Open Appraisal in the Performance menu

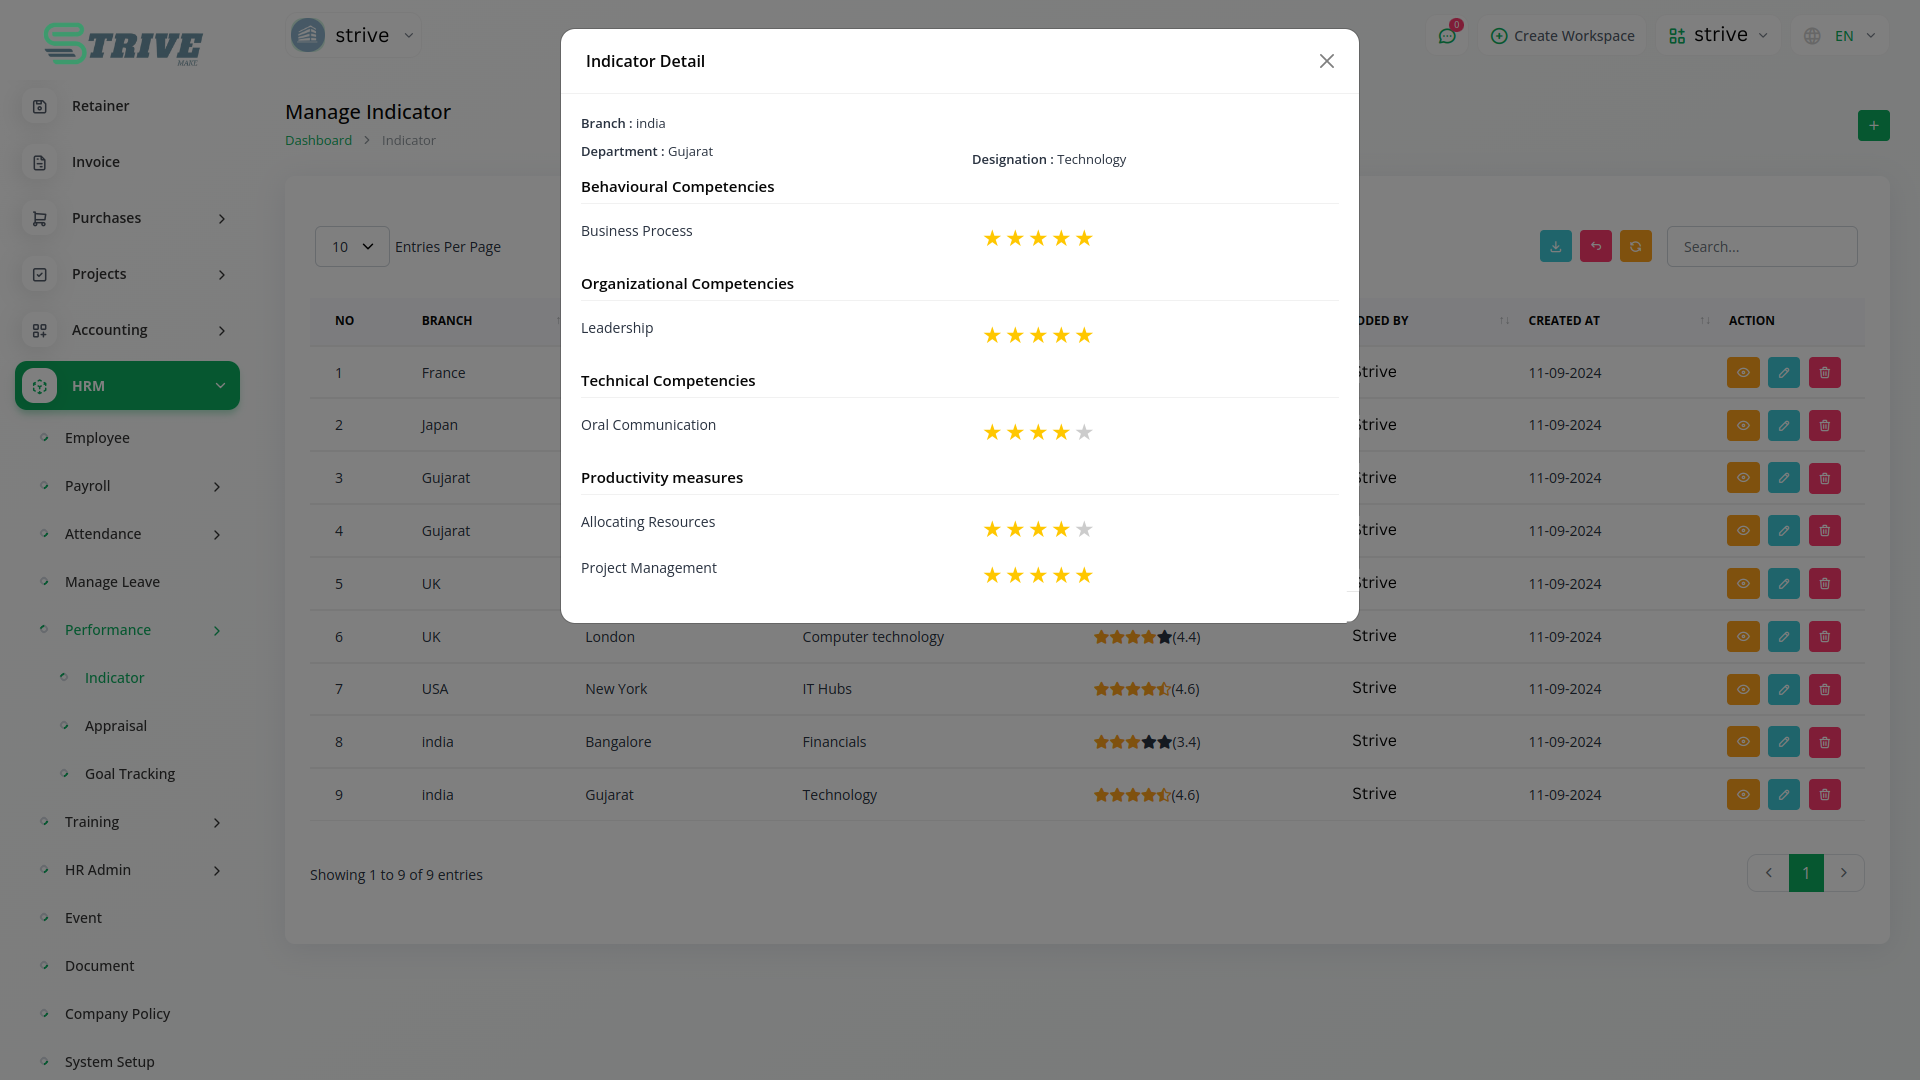point(116,726)
